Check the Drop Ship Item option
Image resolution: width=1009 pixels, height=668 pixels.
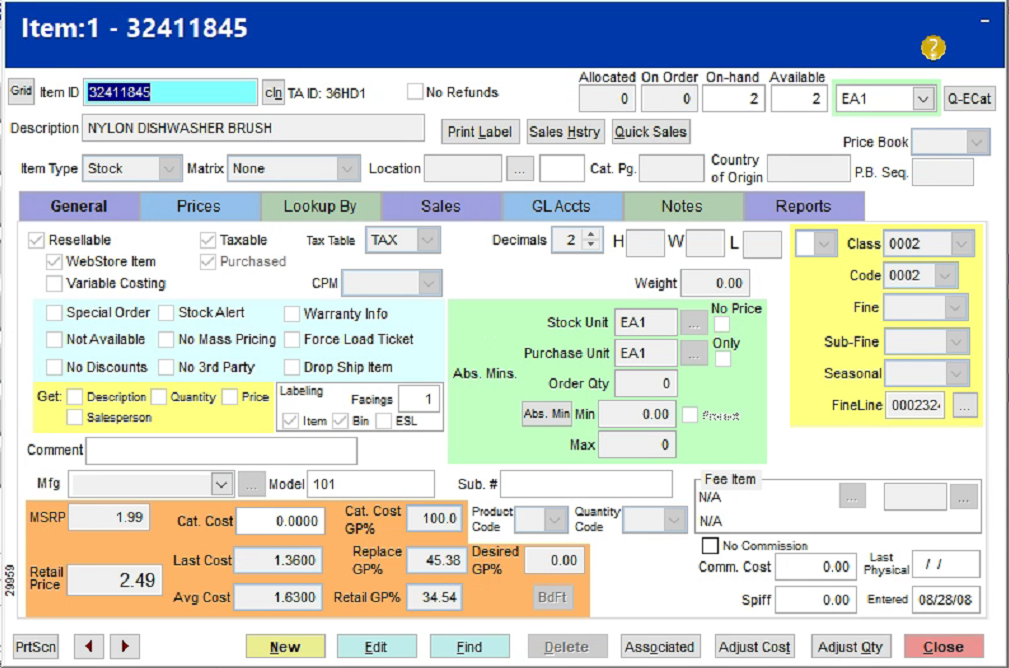(x=291, y=367)
